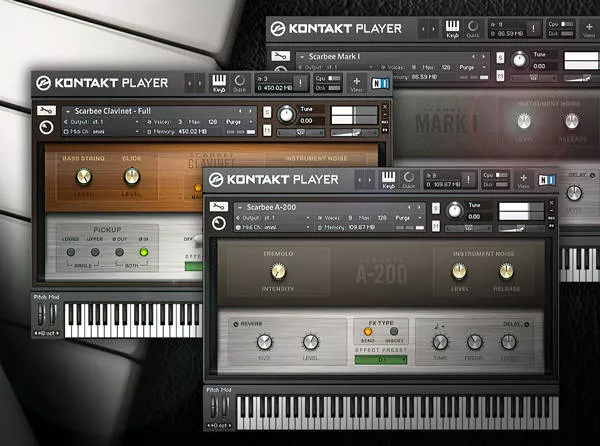Open the wrench icon for Scarbee Mark I

(x=280, y=56)
